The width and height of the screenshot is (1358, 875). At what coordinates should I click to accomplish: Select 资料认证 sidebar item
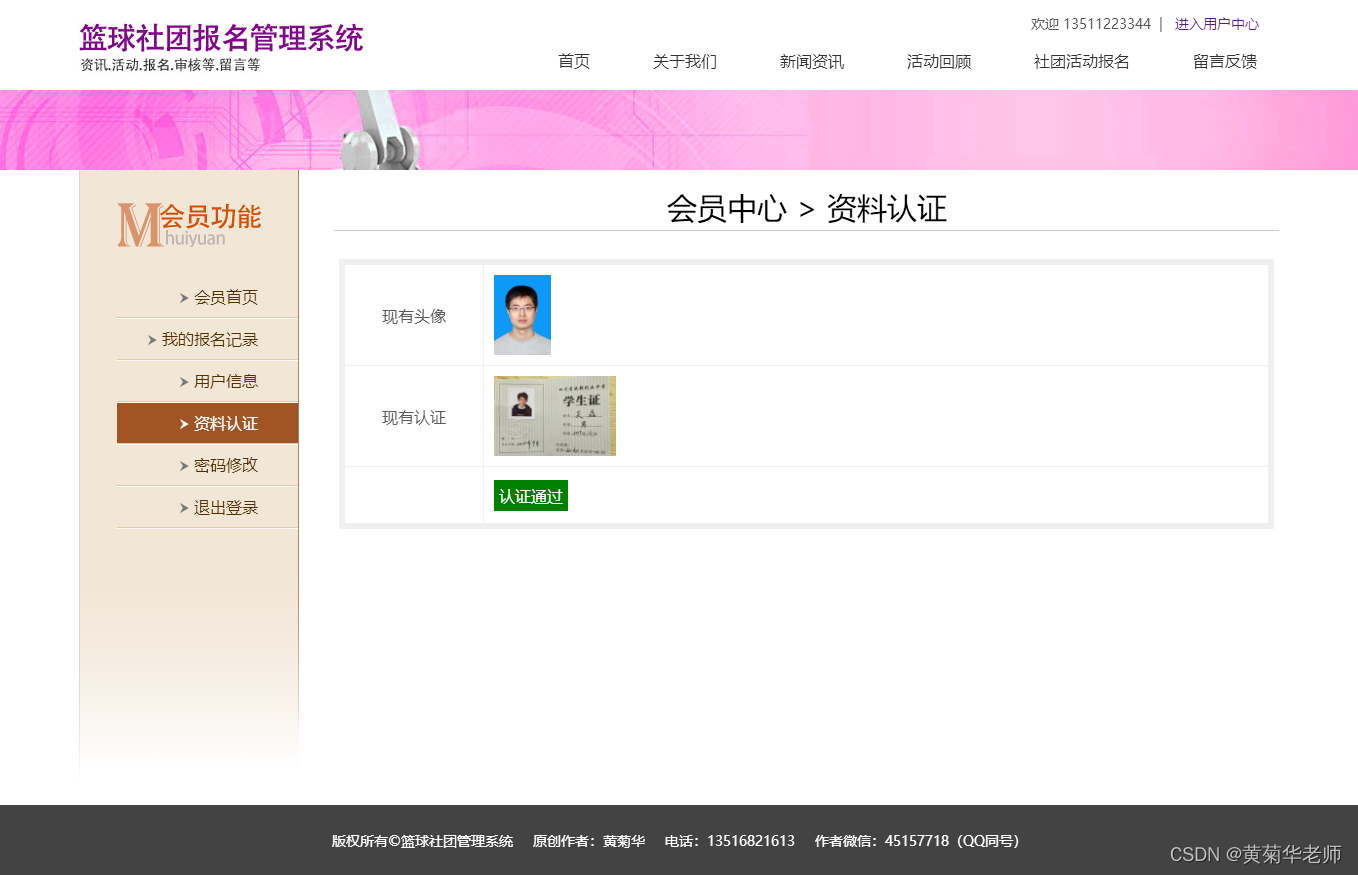pos(207,423)
